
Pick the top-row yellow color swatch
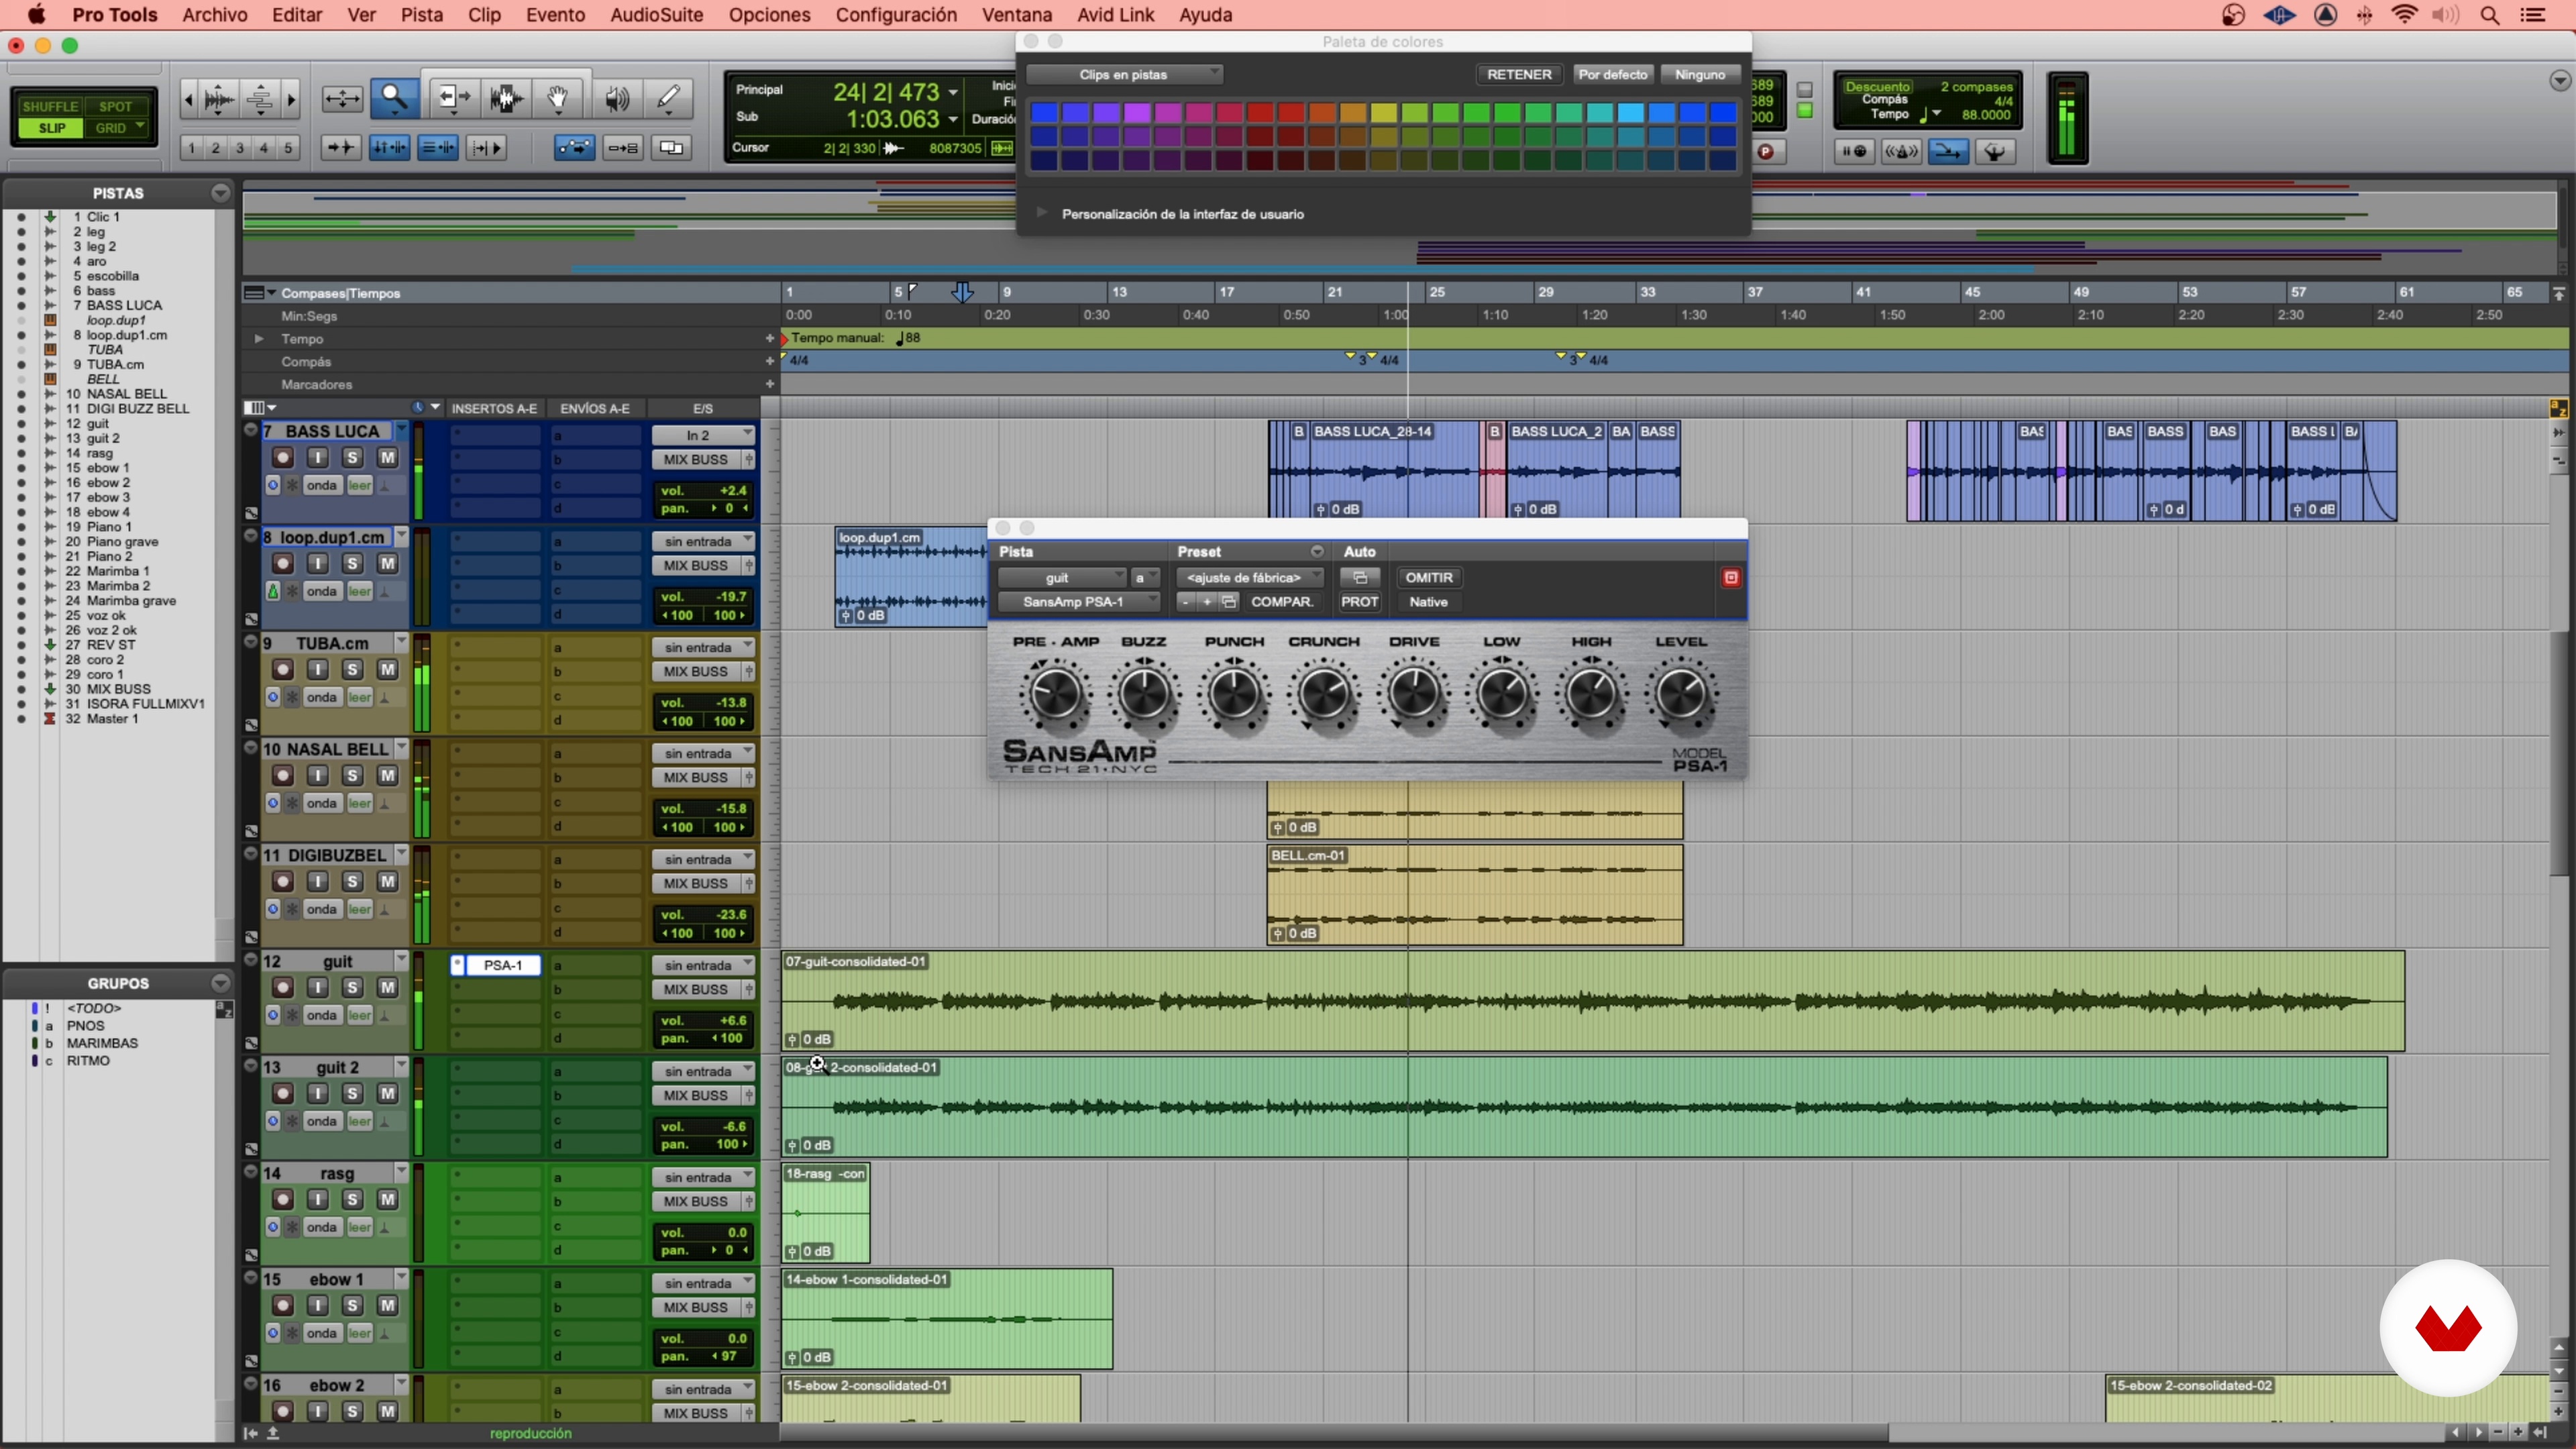(1383, 112)
